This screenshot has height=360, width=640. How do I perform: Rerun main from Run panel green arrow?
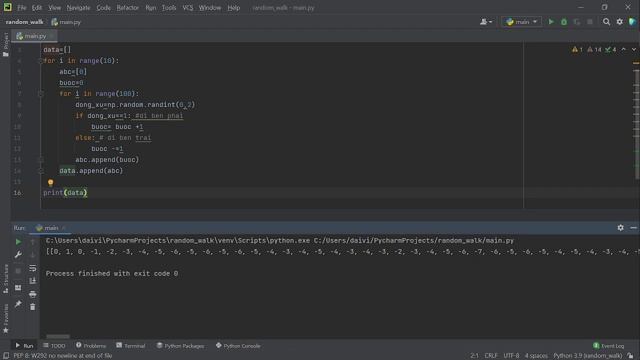tap(18, 242)
